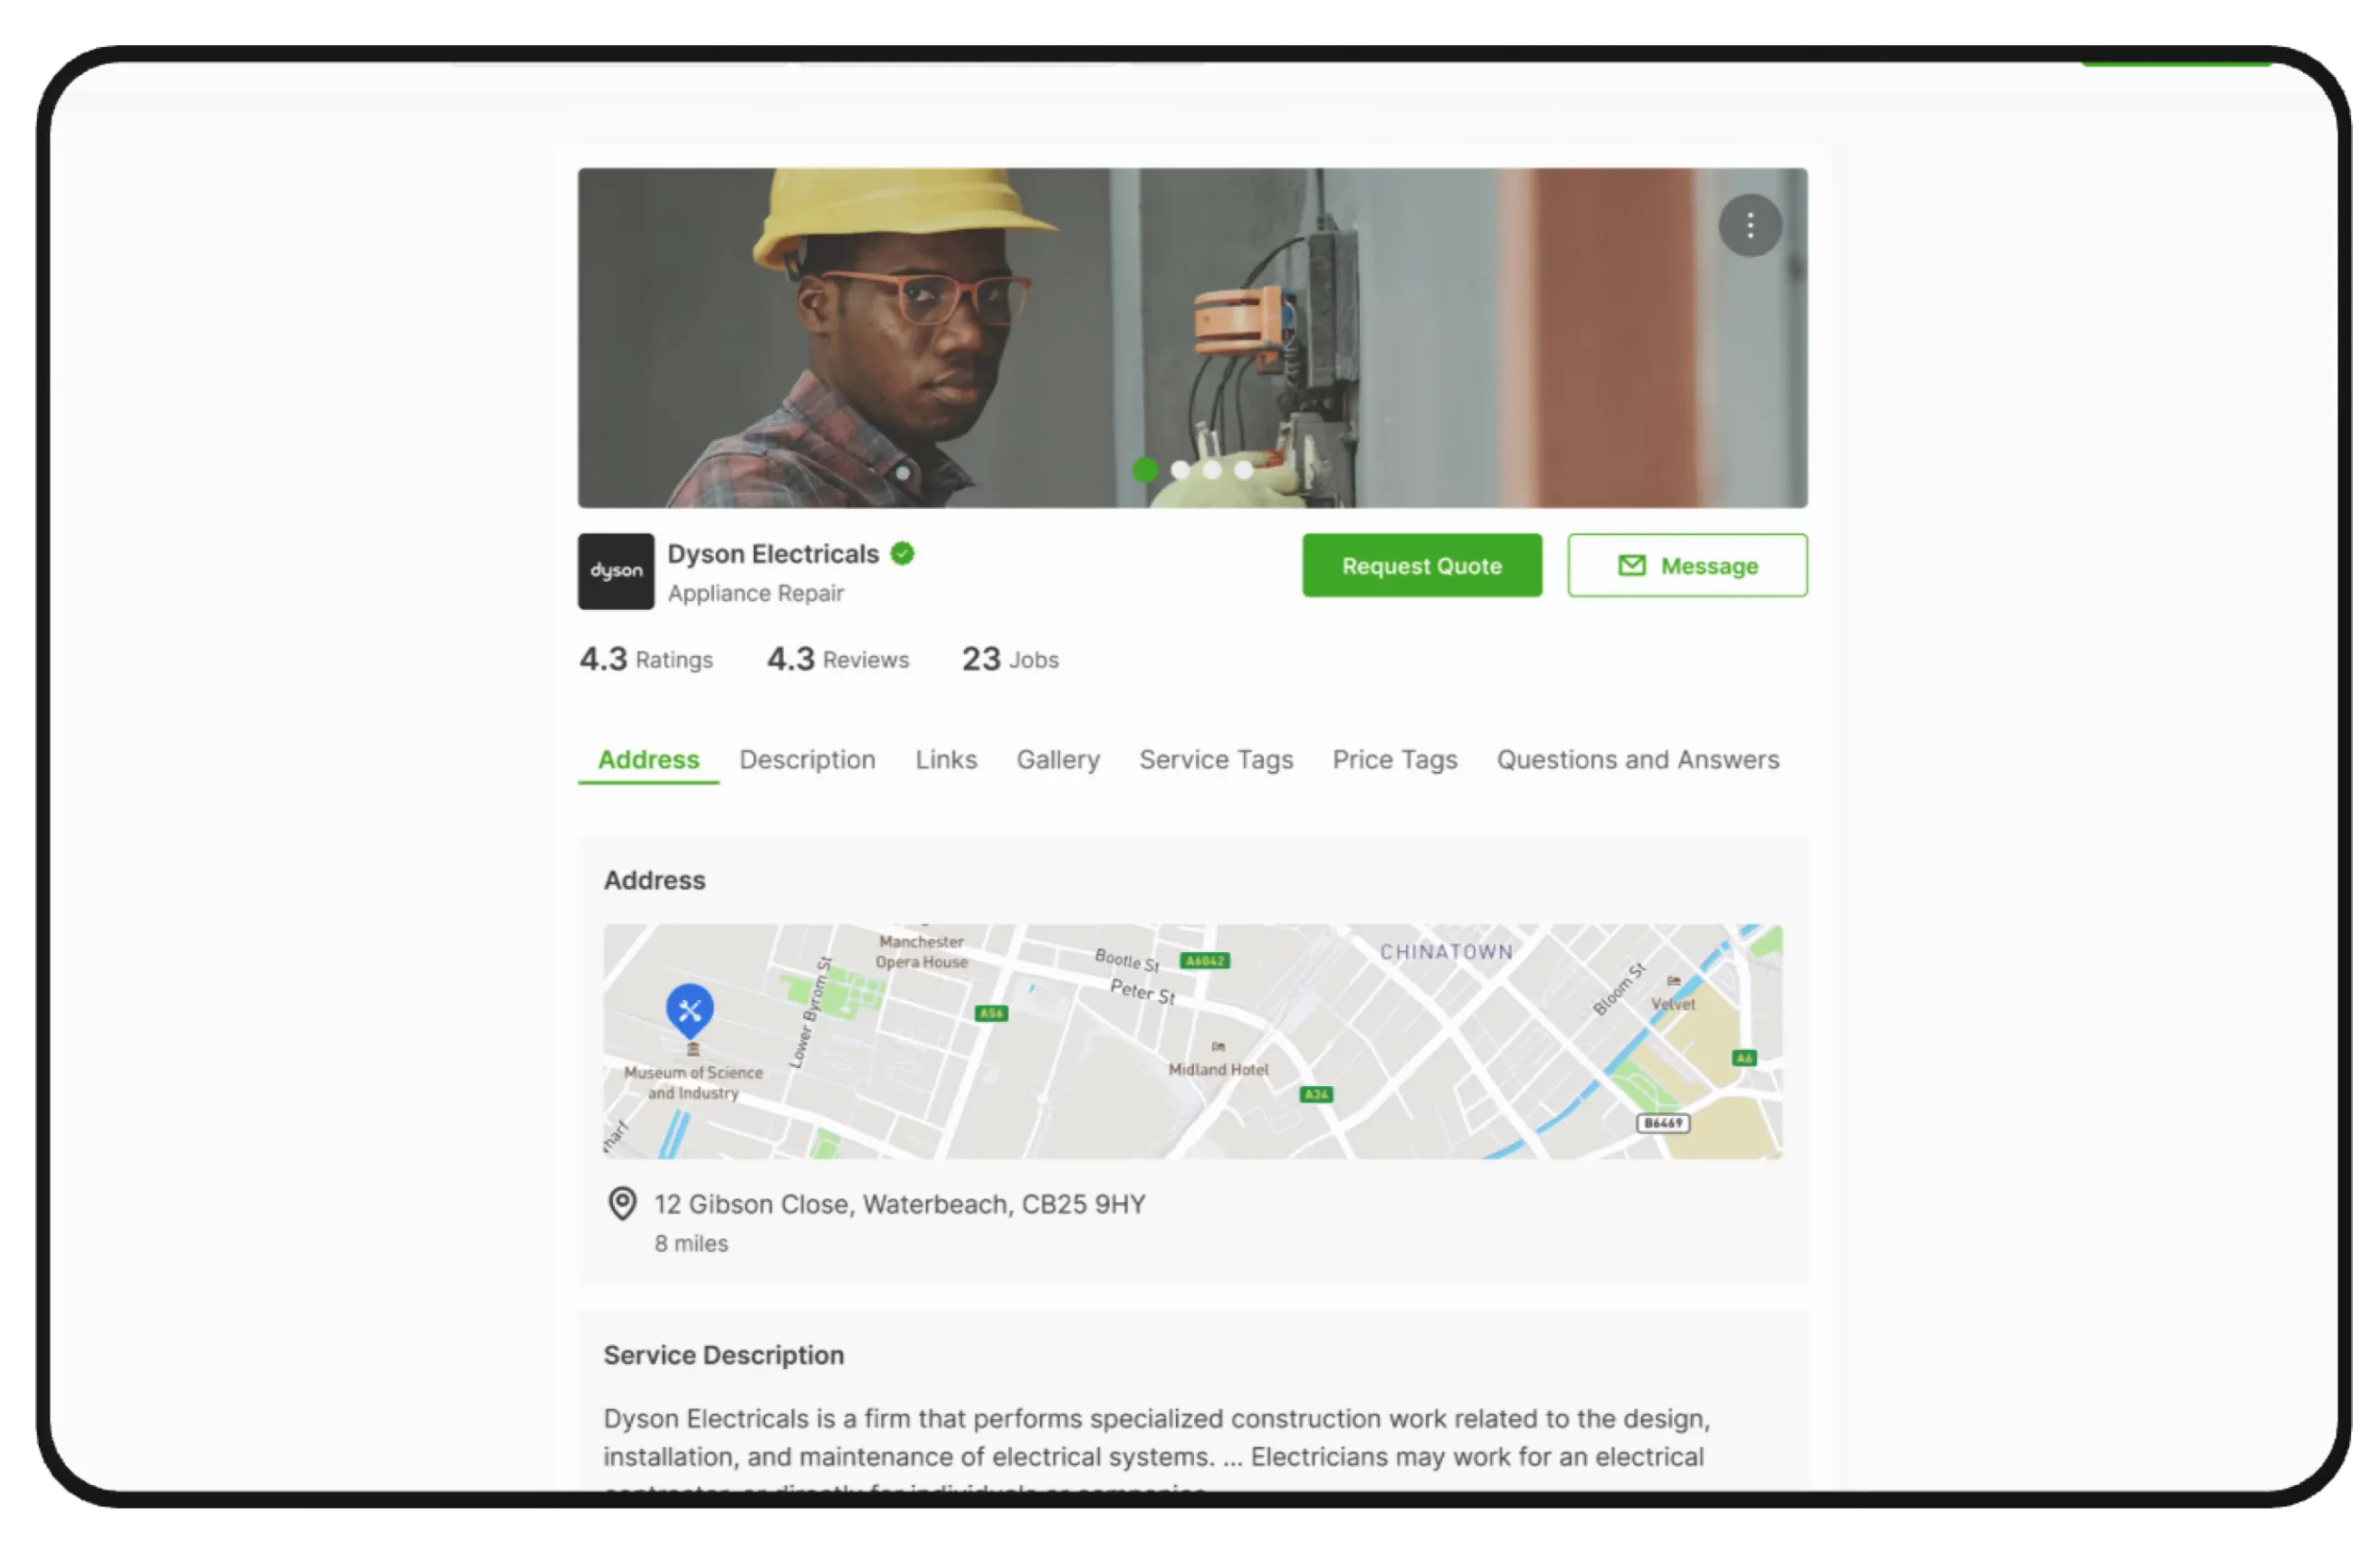This screenshot has width=2380, height=1544.
Task: Switch to the Description tab
Action: coord(807,760)
